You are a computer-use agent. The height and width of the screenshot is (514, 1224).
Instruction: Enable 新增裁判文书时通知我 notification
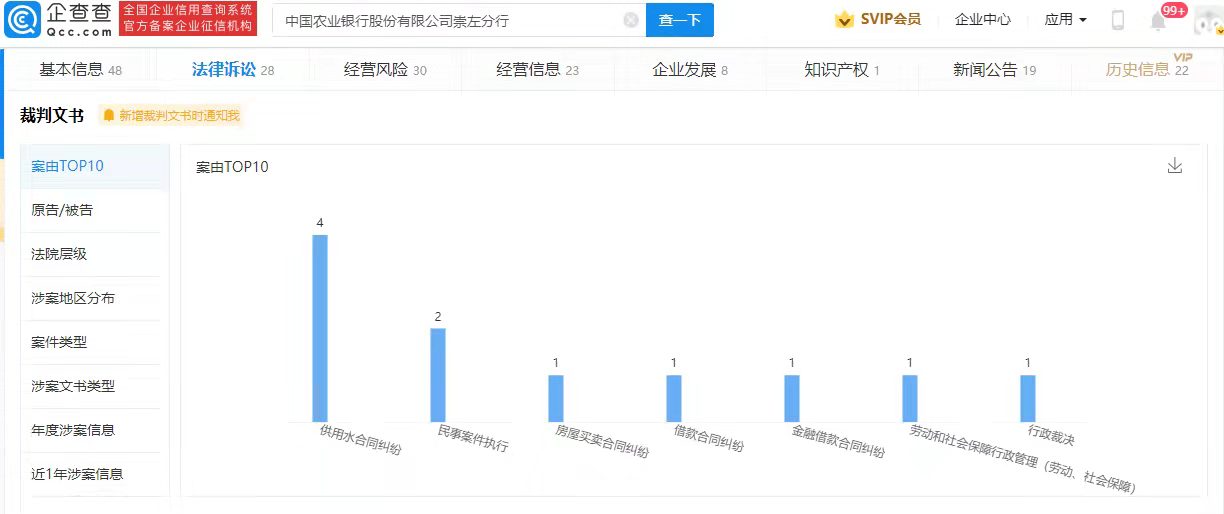coord(171,116)
